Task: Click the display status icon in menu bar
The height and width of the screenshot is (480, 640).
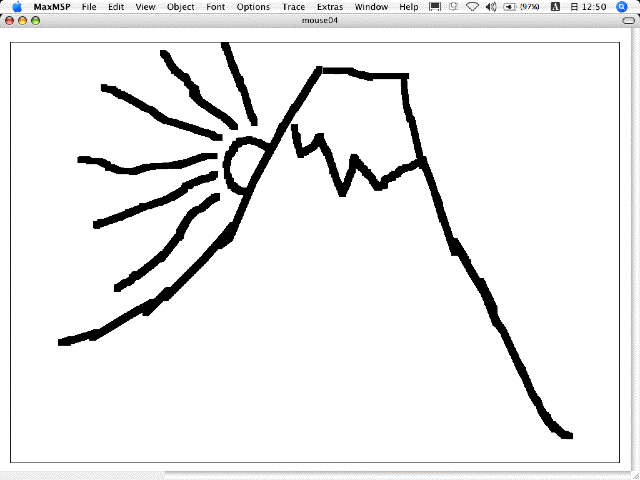Action: click(435, 7)
